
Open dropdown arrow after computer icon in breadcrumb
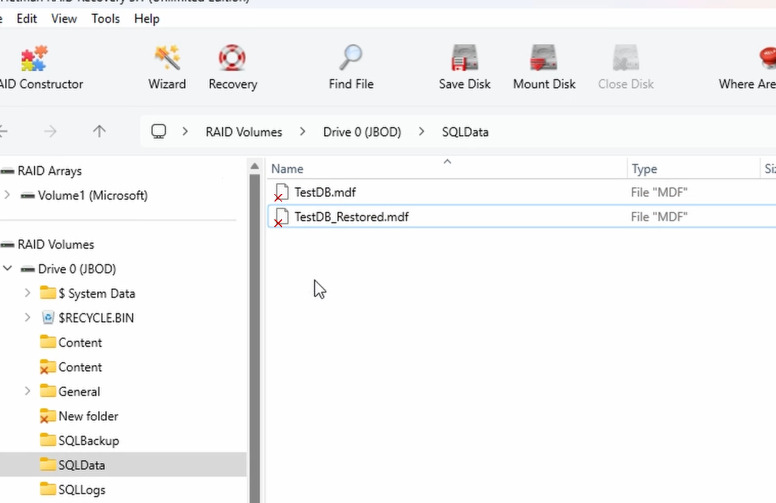click(x=185, y=132)
